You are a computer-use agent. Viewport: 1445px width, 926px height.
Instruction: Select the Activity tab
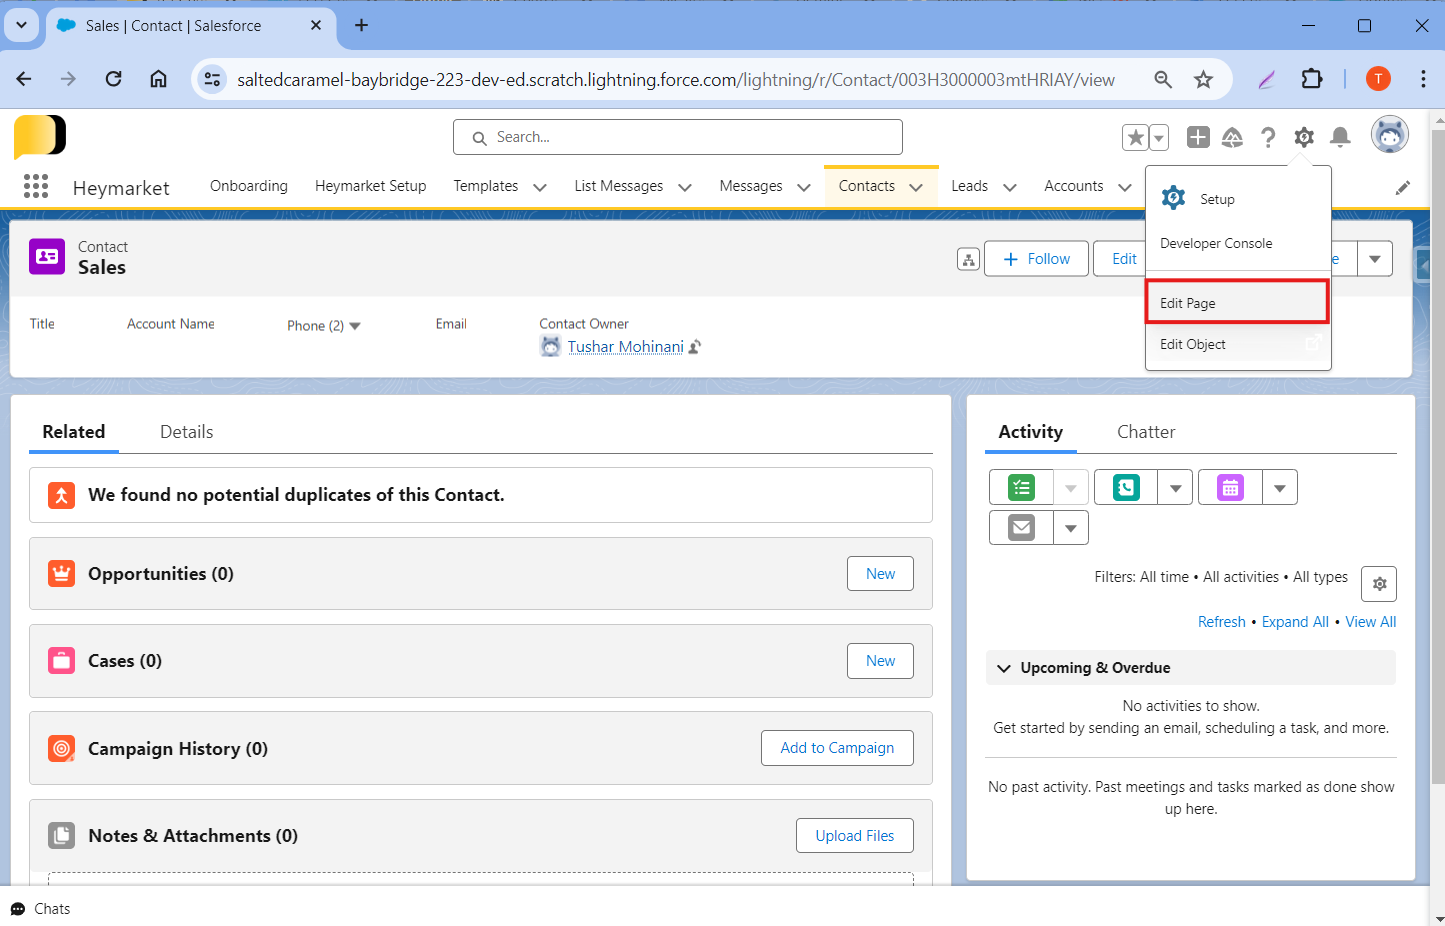click(x=1031, y=432)
